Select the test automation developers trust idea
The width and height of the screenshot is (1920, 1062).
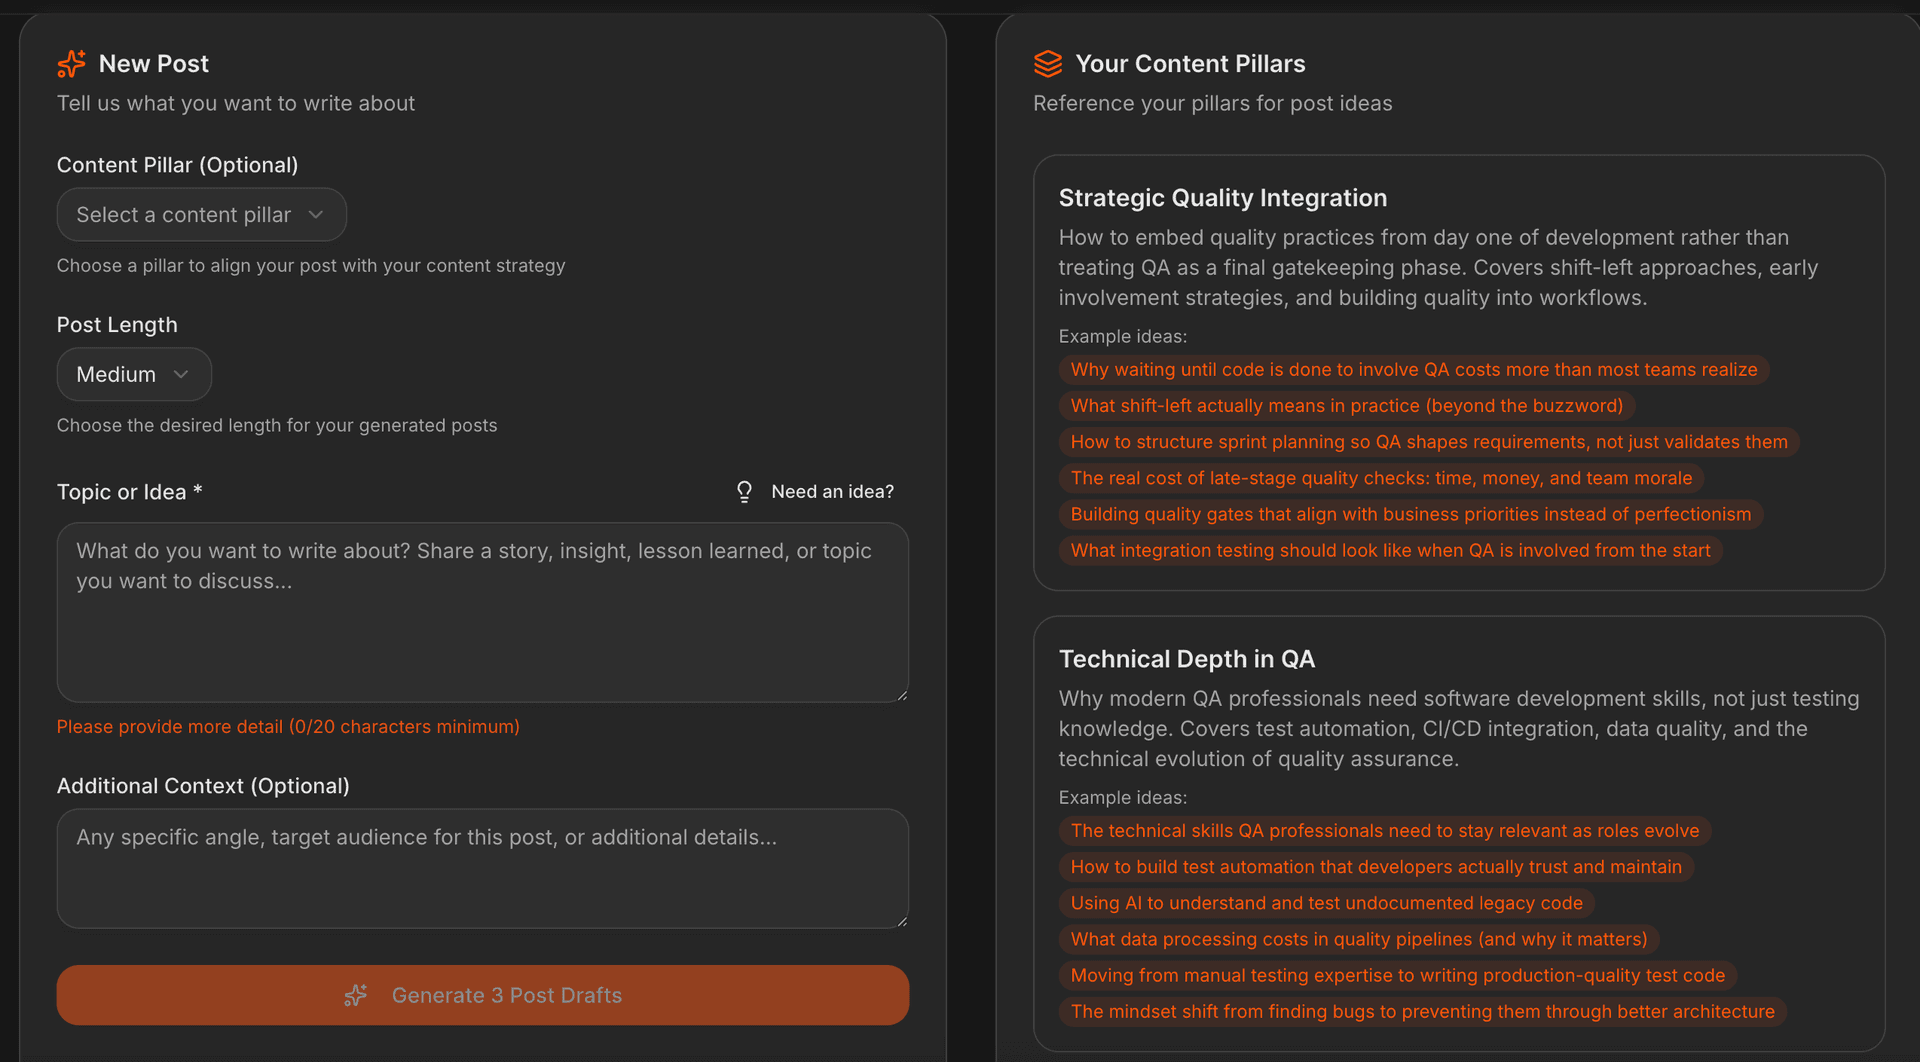click(x=1375, y=867)
